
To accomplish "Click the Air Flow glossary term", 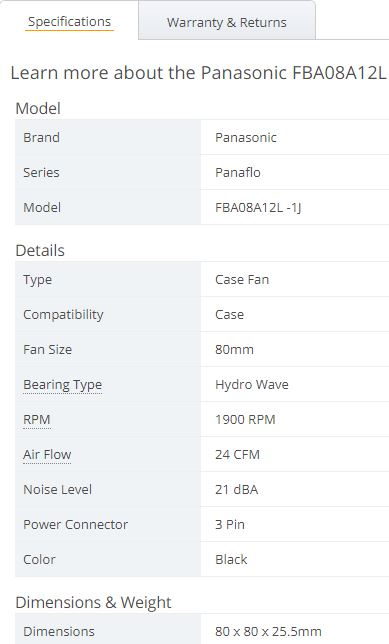I will coord(47,455).
